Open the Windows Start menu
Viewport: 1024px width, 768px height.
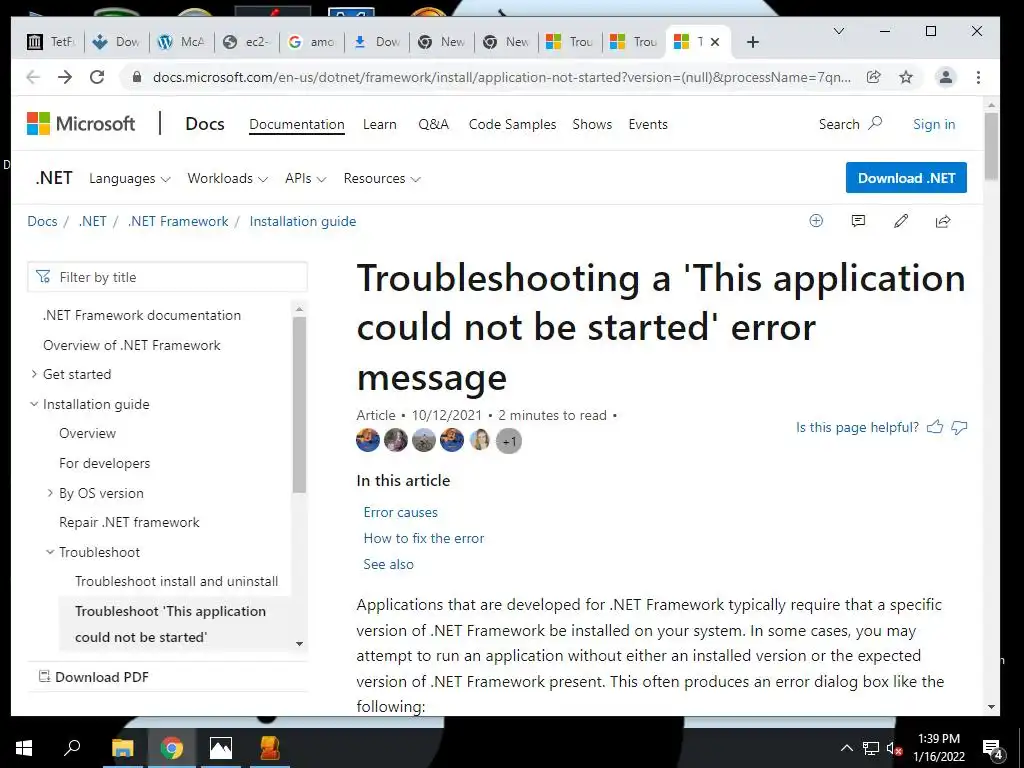click(x=24, y=748)
